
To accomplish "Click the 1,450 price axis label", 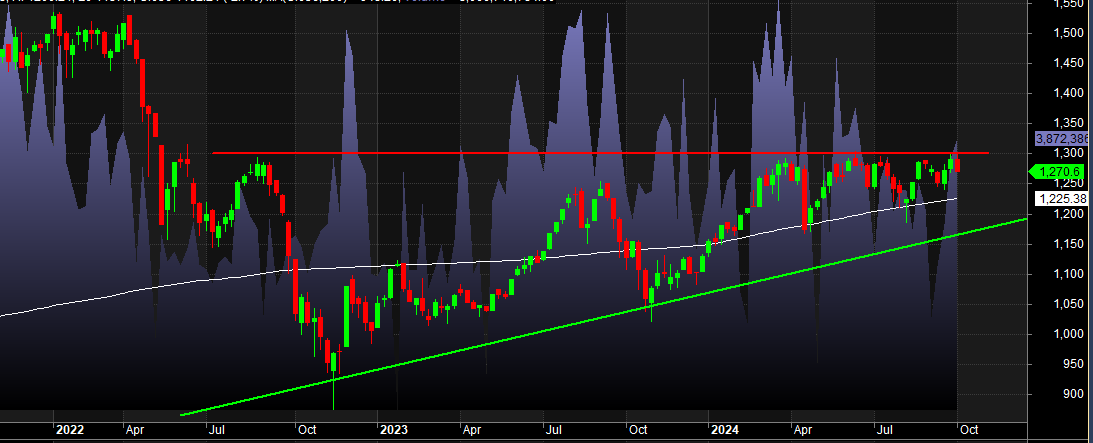I will 1069,63.
